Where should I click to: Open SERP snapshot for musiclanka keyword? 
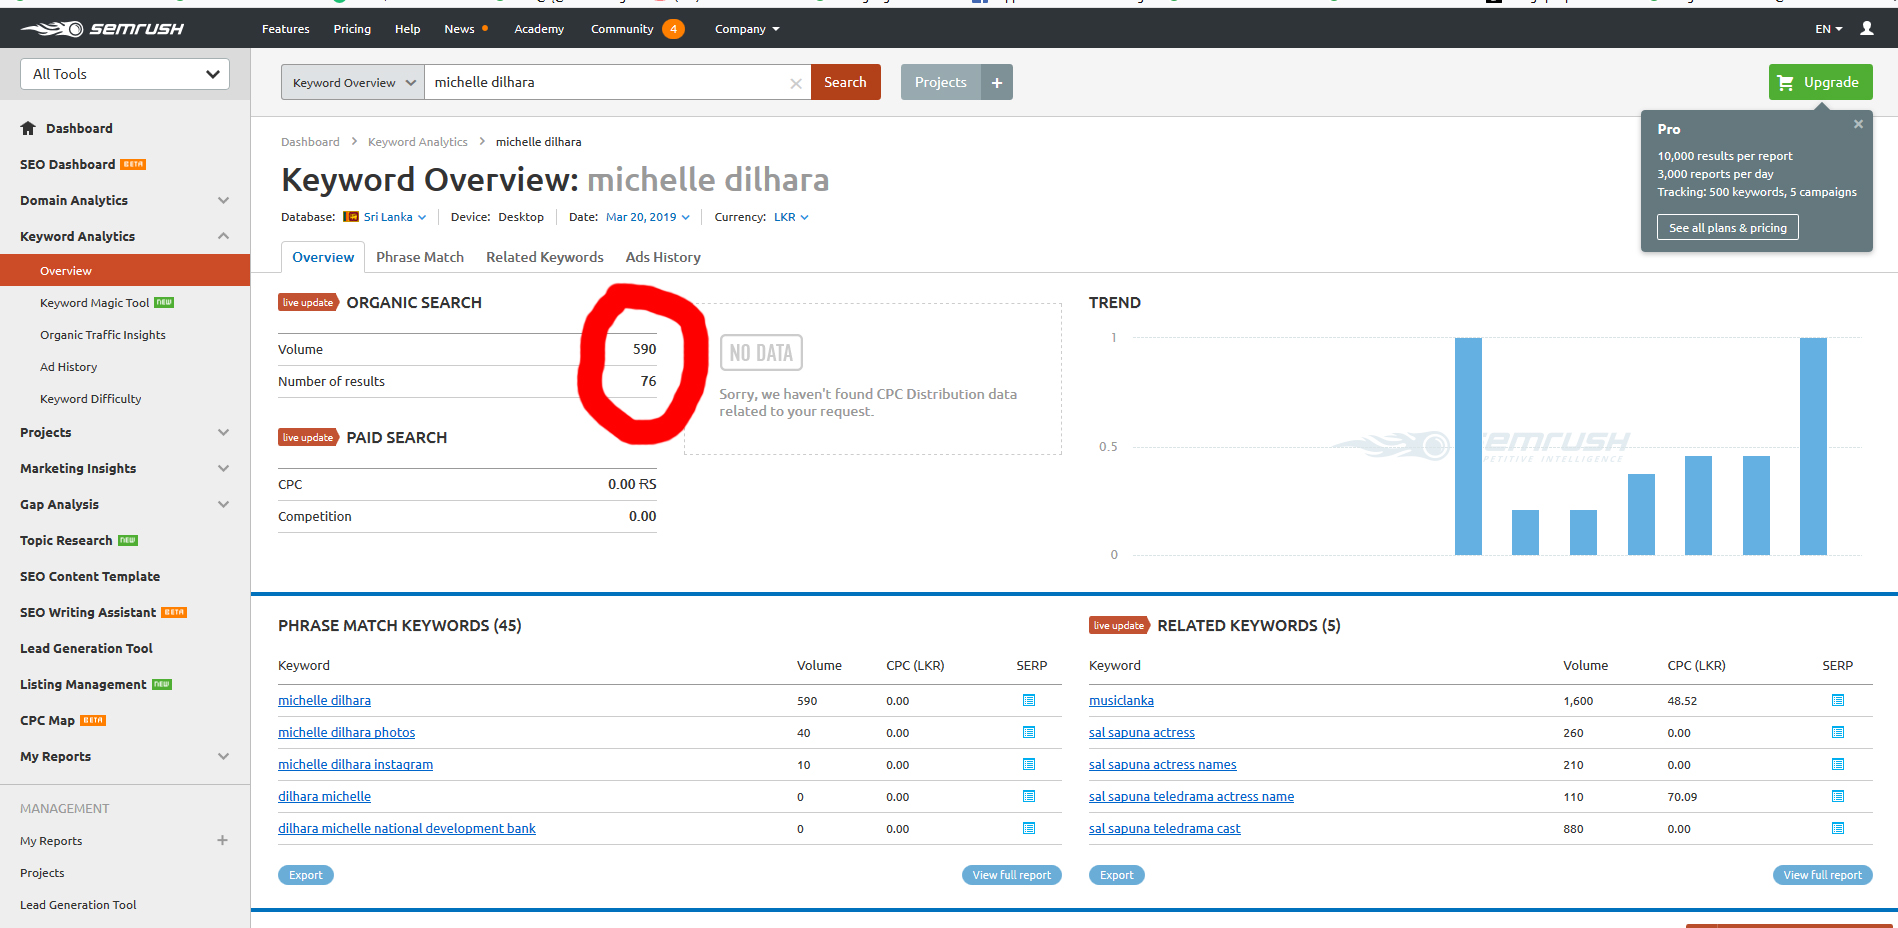click(x=1837, y=701)
